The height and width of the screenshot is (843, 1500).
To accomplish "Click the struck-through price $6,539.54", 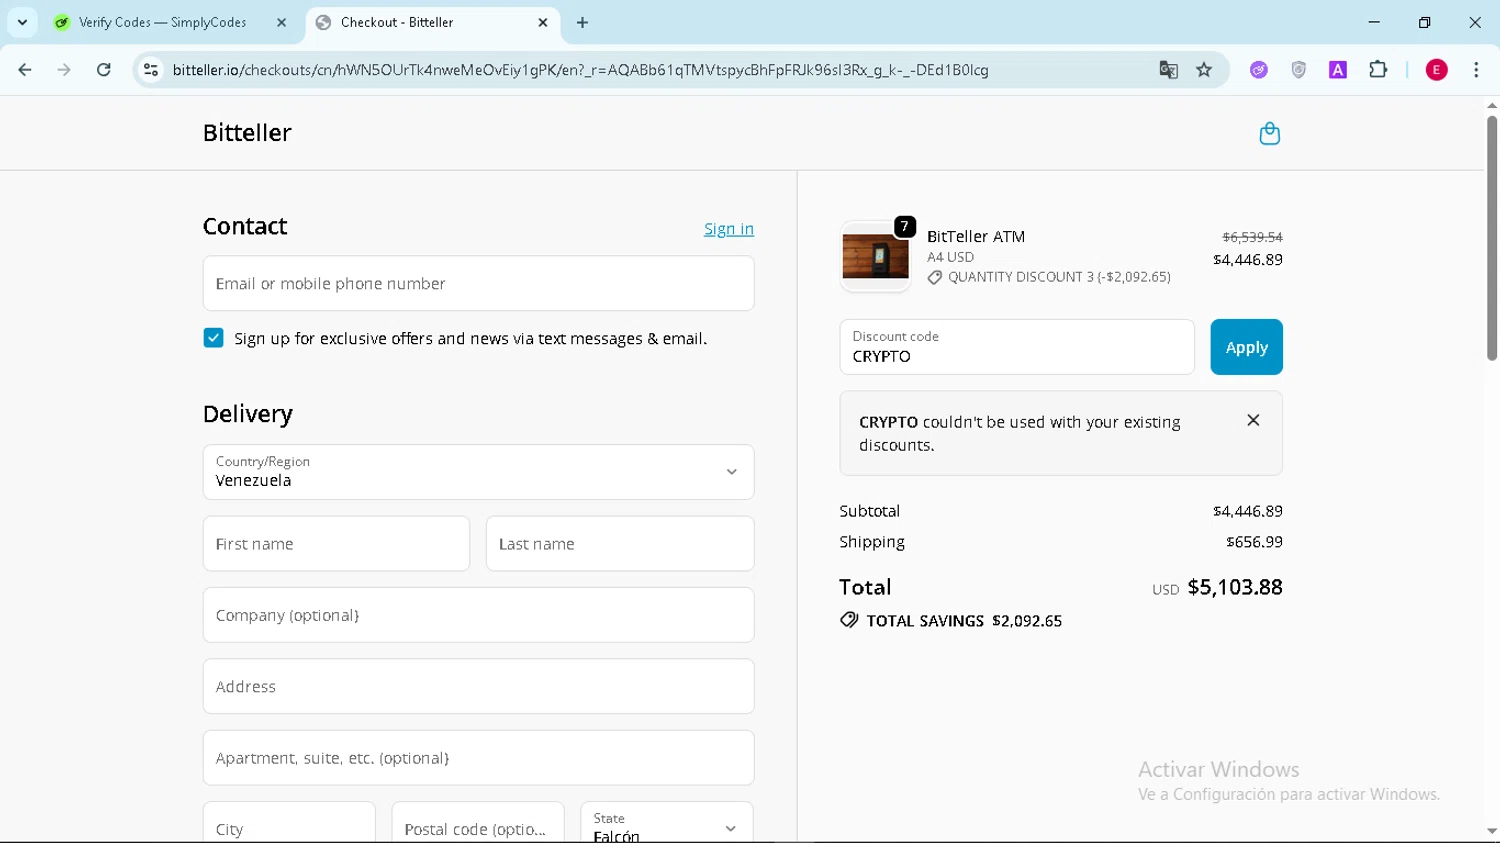I will point(1252,237).
